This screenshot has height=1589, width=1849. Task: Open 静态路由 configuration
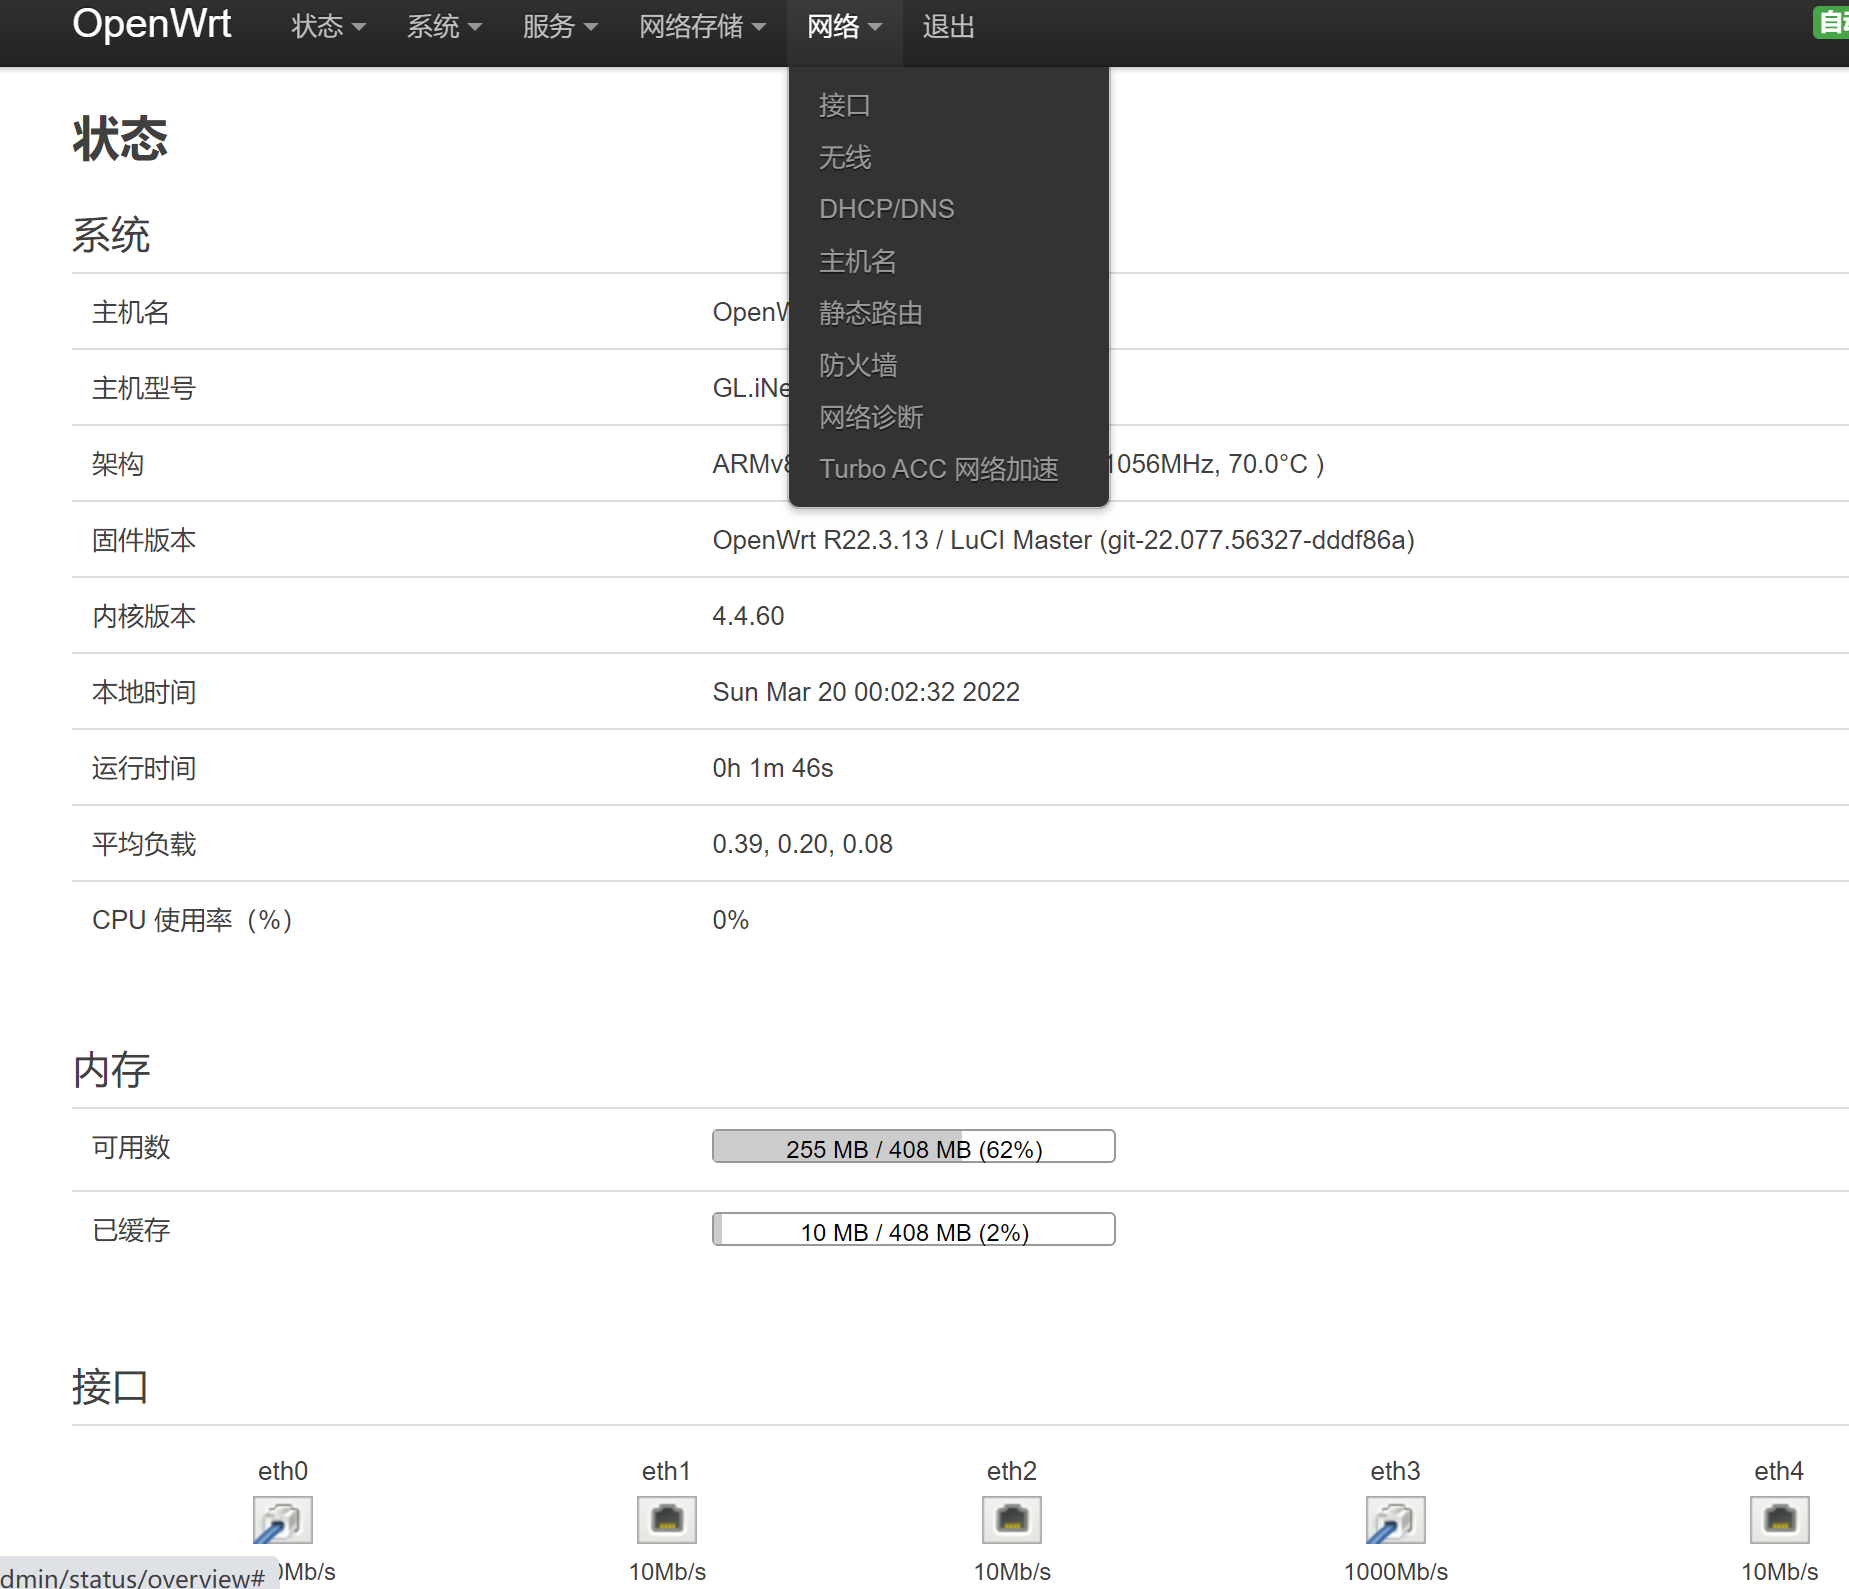pyautogui.click(x=870, y=312)
